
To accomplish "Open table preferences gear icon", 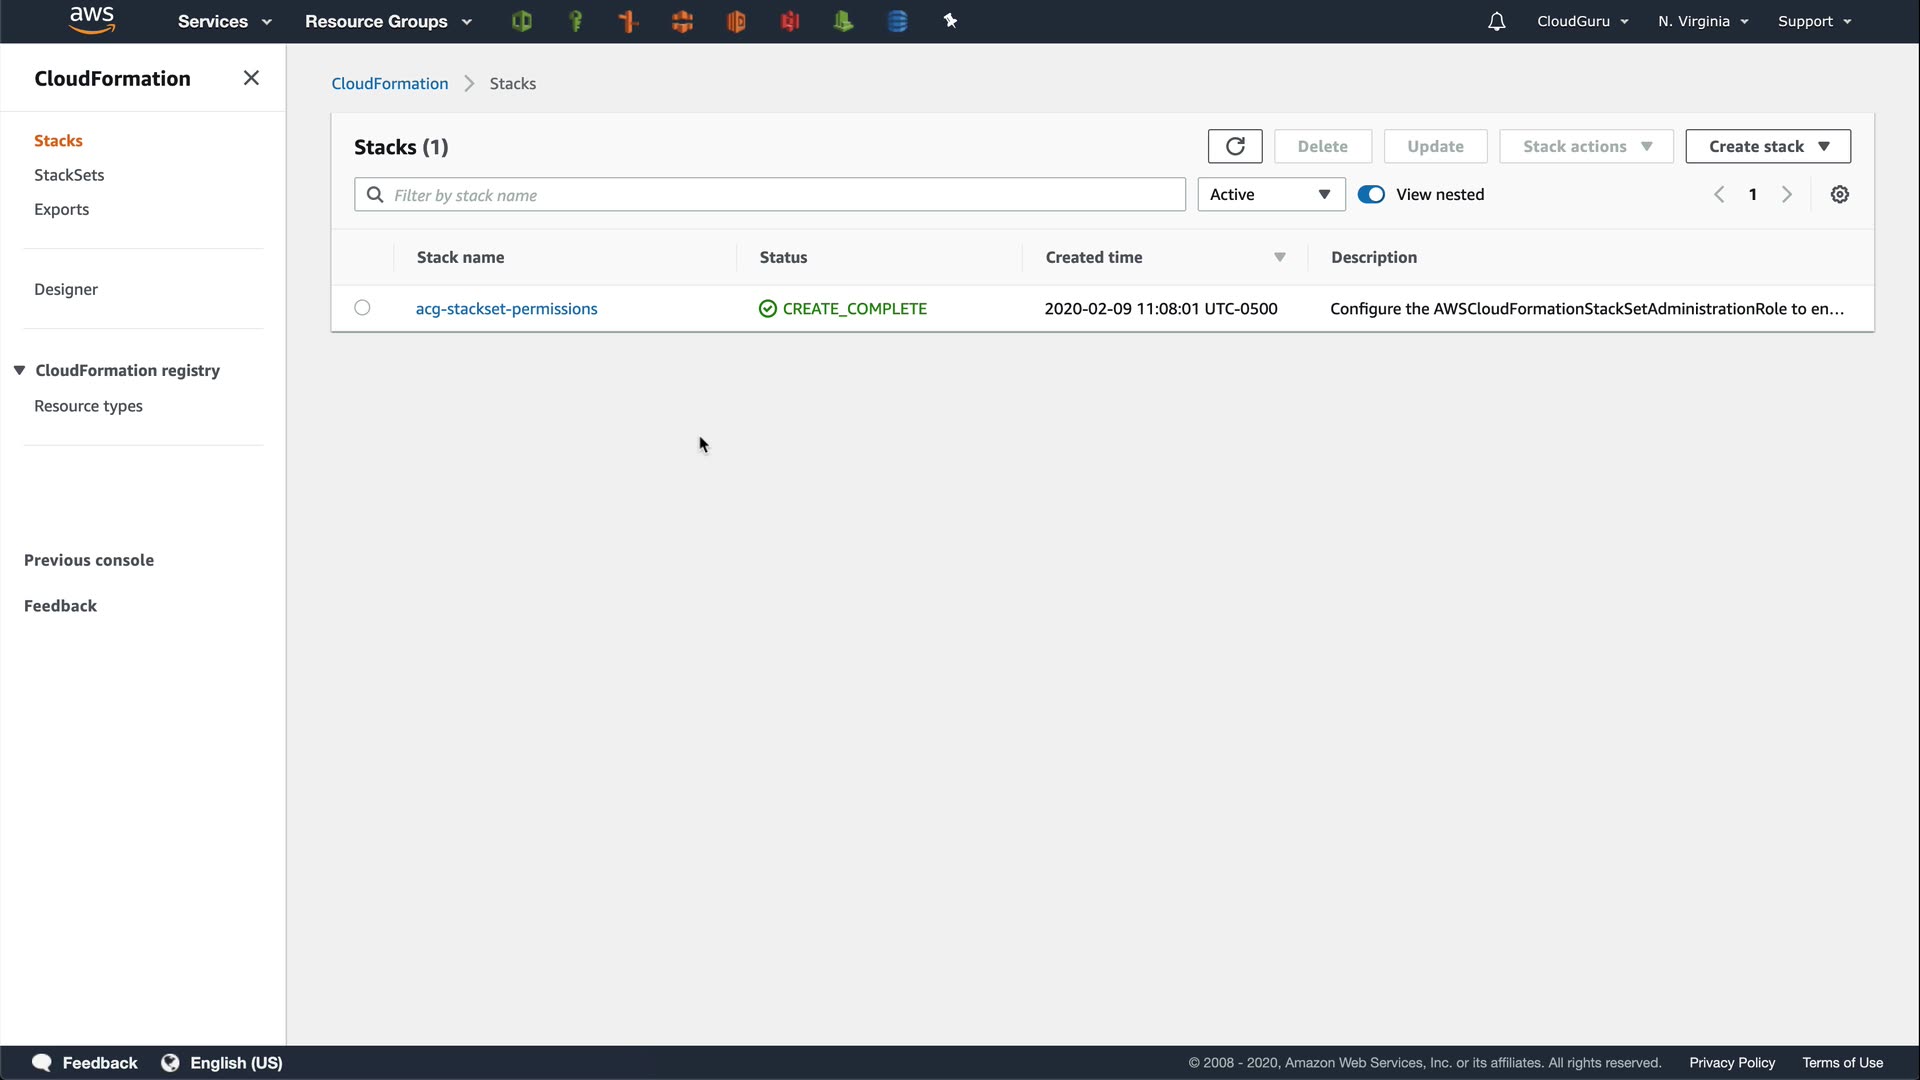I will 1839,195.
